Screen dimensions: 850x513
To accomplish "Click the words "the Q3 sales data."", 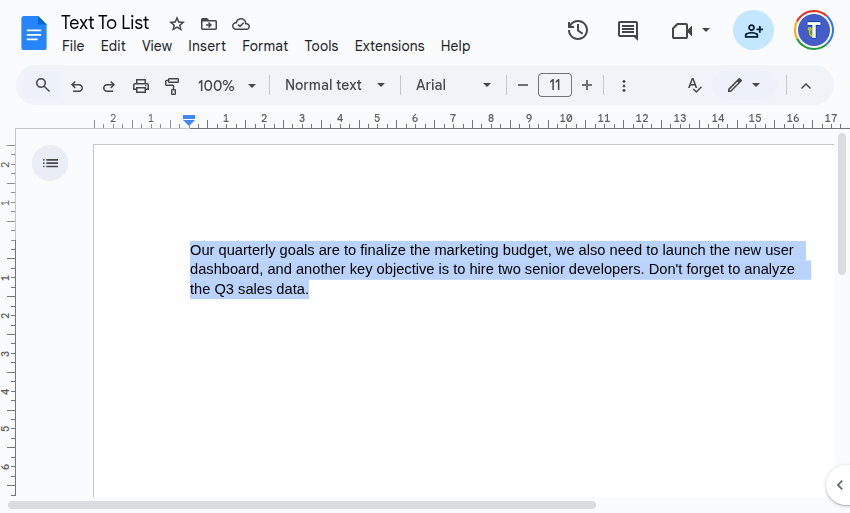I will click(x=249, y=289).
